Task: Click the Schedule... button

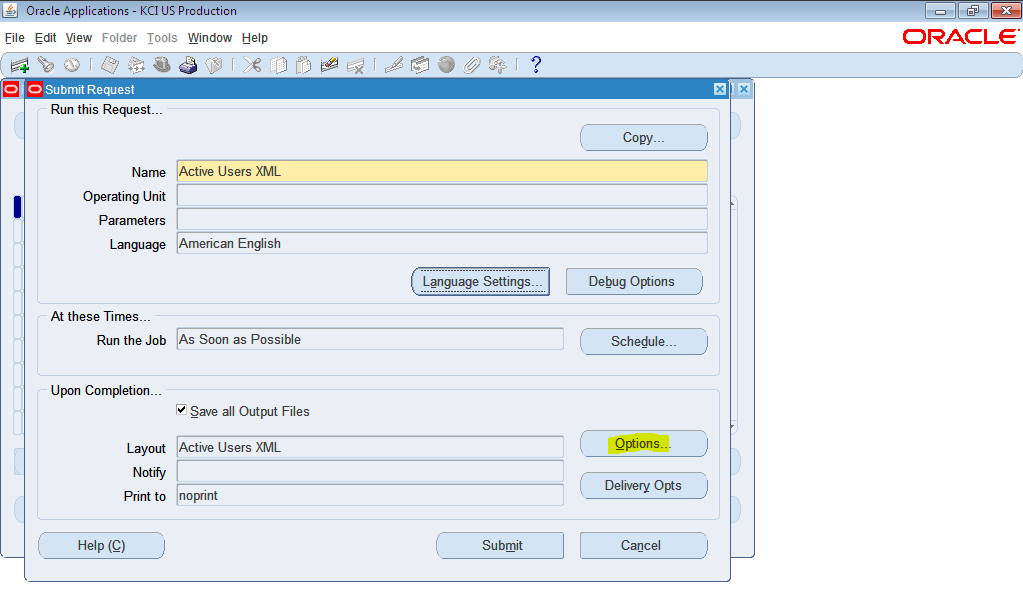Action: pos(643,341)
